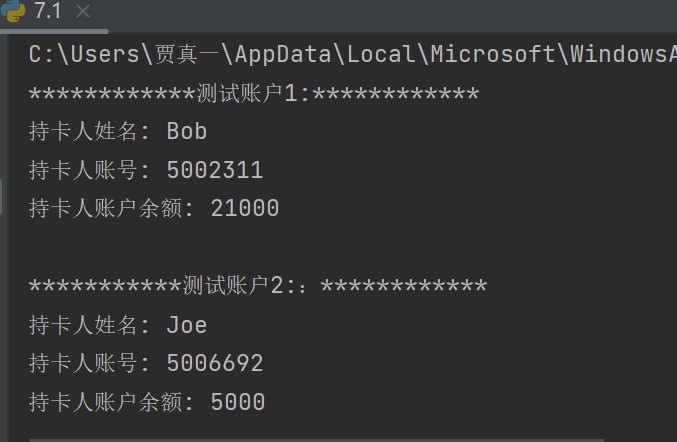The height and width of the screenshot is (442, 677).
Task: Click the word Microsoft in the path line
Action: 493,54
